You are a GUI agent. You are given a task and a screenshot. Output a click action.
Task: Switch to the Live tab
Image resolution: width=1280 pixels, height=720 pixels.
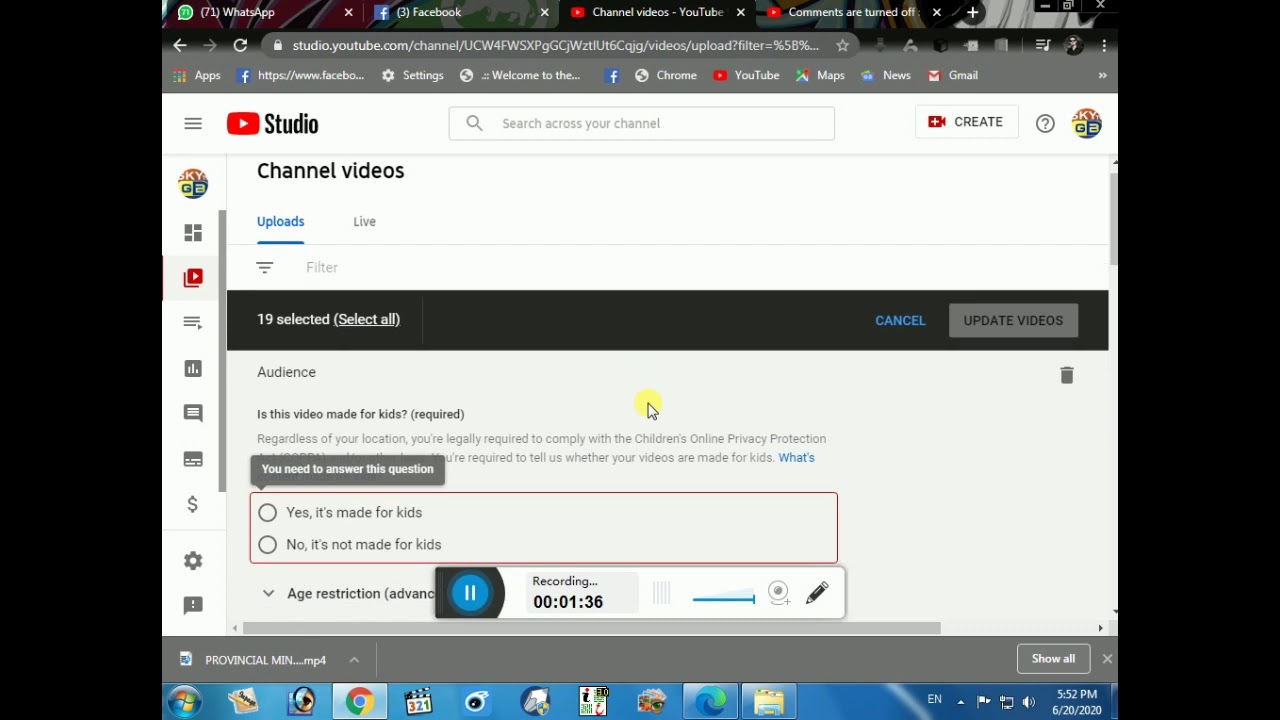pos(364,221)
